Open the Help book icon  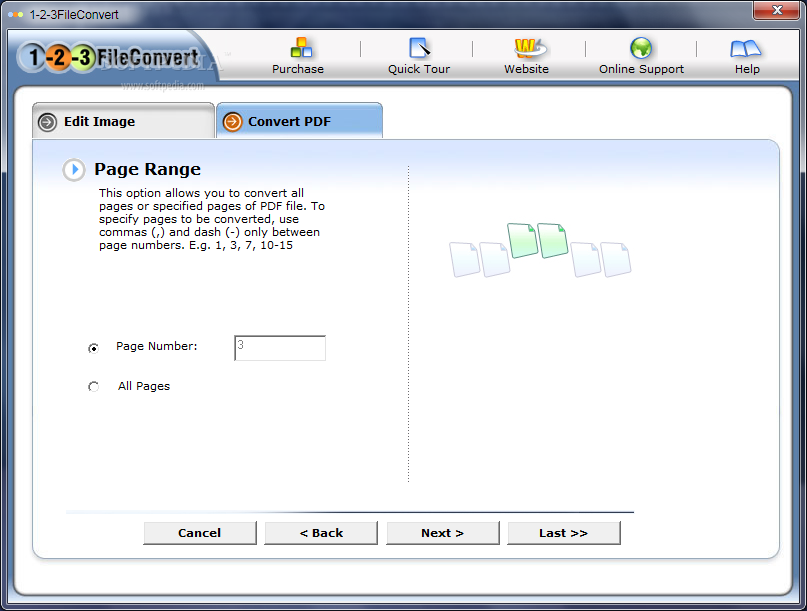pyautogui.click(x=745, y=48)
